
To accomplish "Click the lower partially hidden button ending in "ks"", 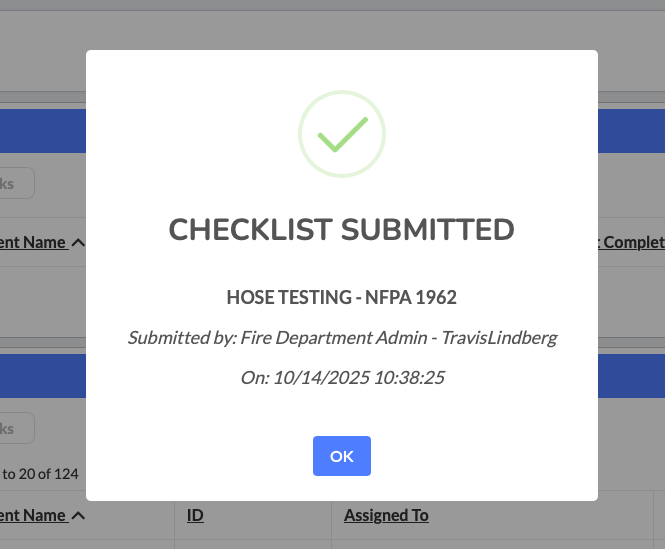I will point(16,428).
